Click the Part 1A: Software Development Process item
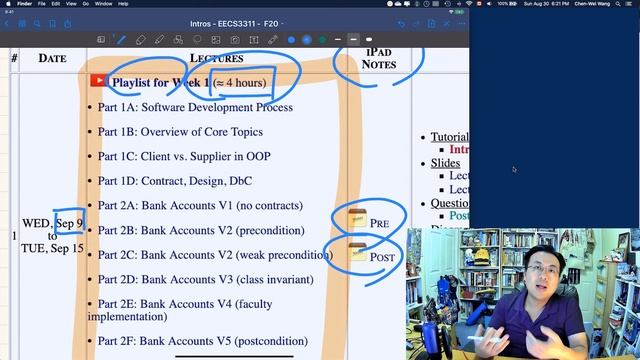 click(195, 107)
